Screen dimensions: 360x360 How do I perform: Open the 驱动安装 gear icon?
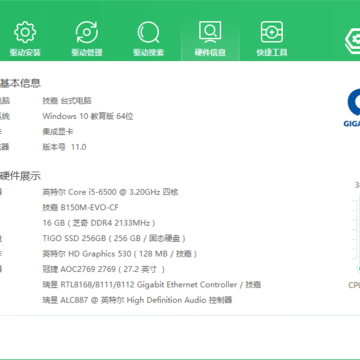[x=25, y=32]
